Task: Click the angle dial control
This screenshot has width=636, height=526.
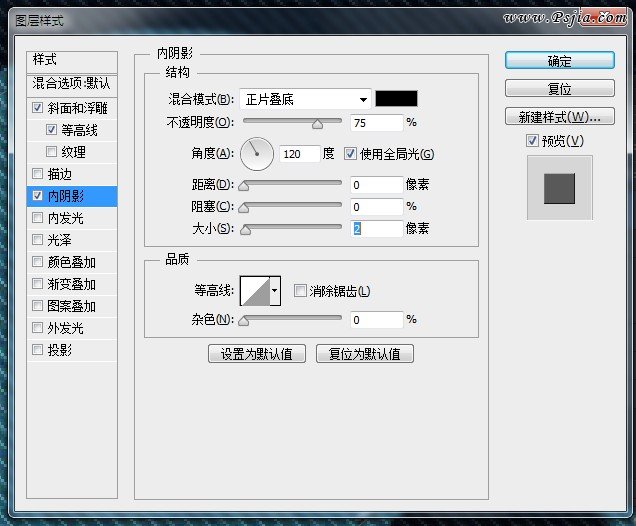Action: point(257,154)
